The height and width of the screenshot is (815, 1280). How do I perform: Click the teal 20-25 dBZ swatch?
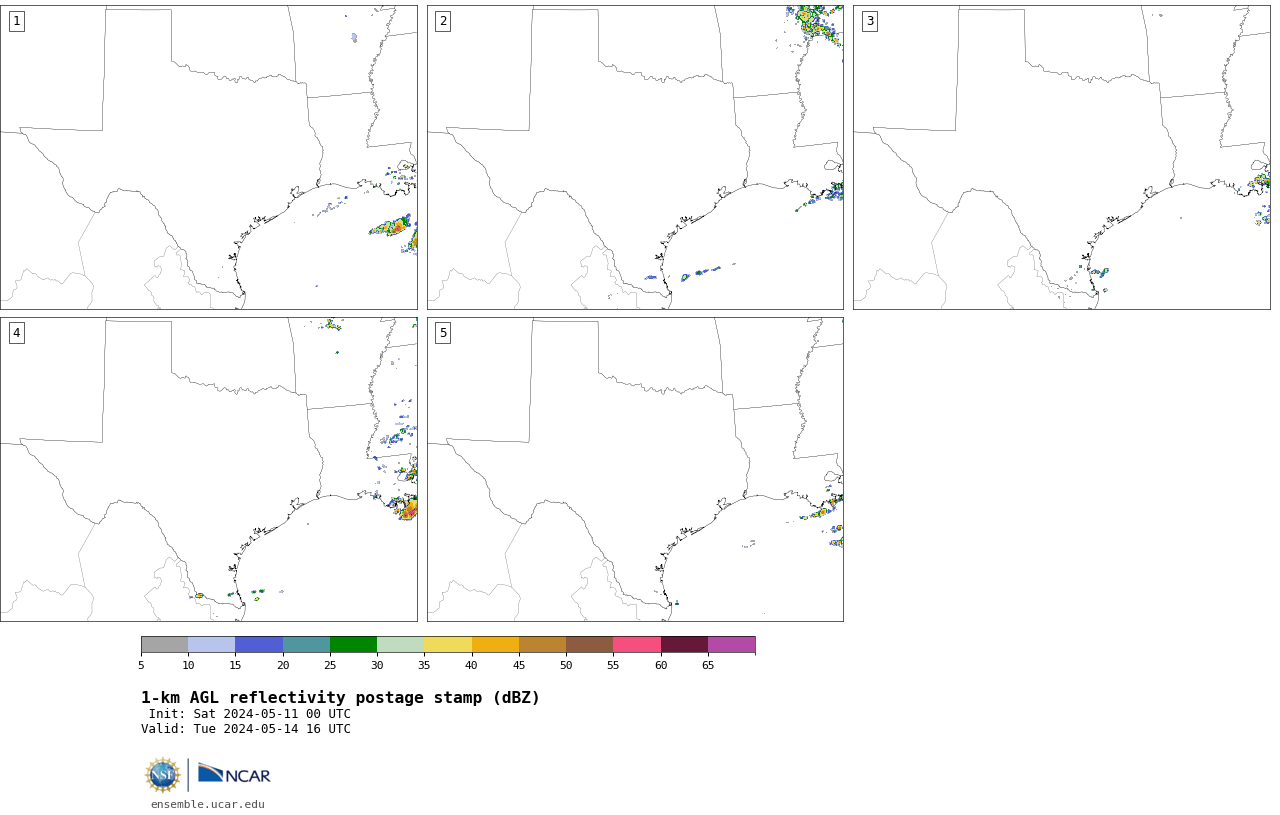tap(306, 644)
